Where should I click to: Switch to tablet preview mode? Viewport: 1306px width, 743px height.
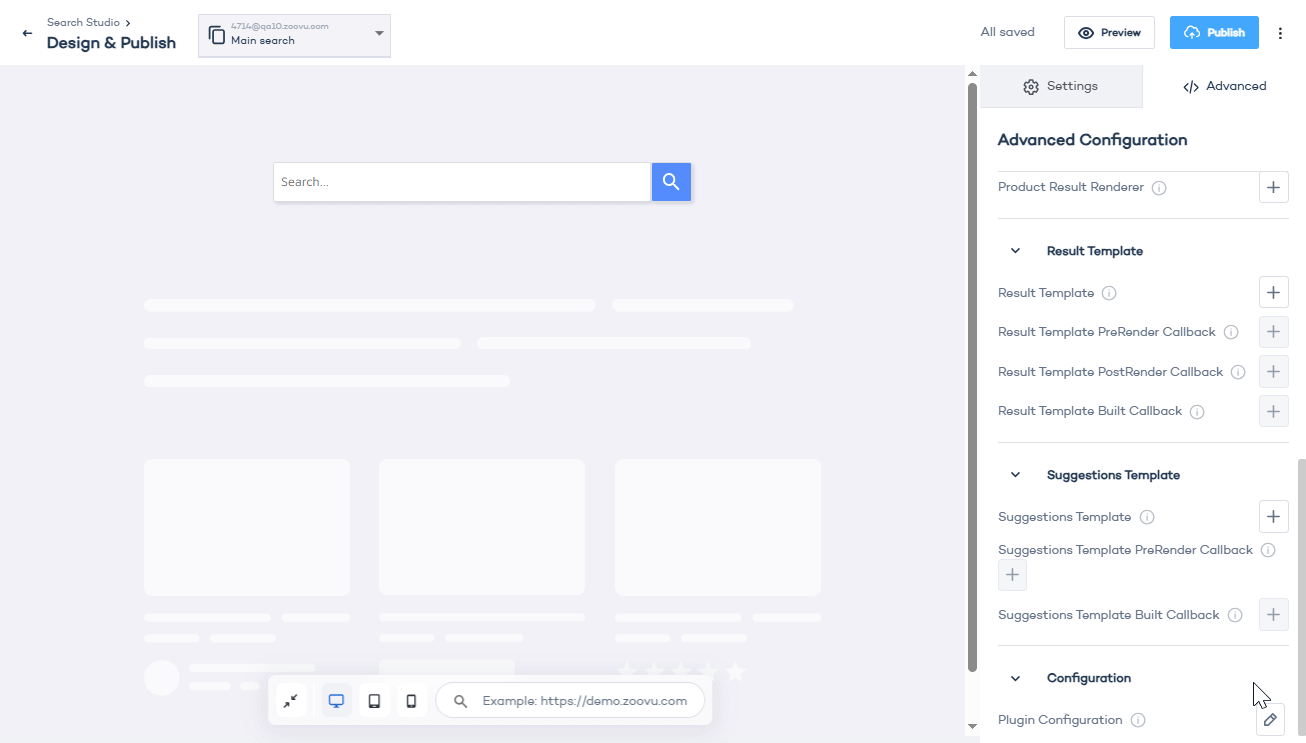tap(374, 700)
